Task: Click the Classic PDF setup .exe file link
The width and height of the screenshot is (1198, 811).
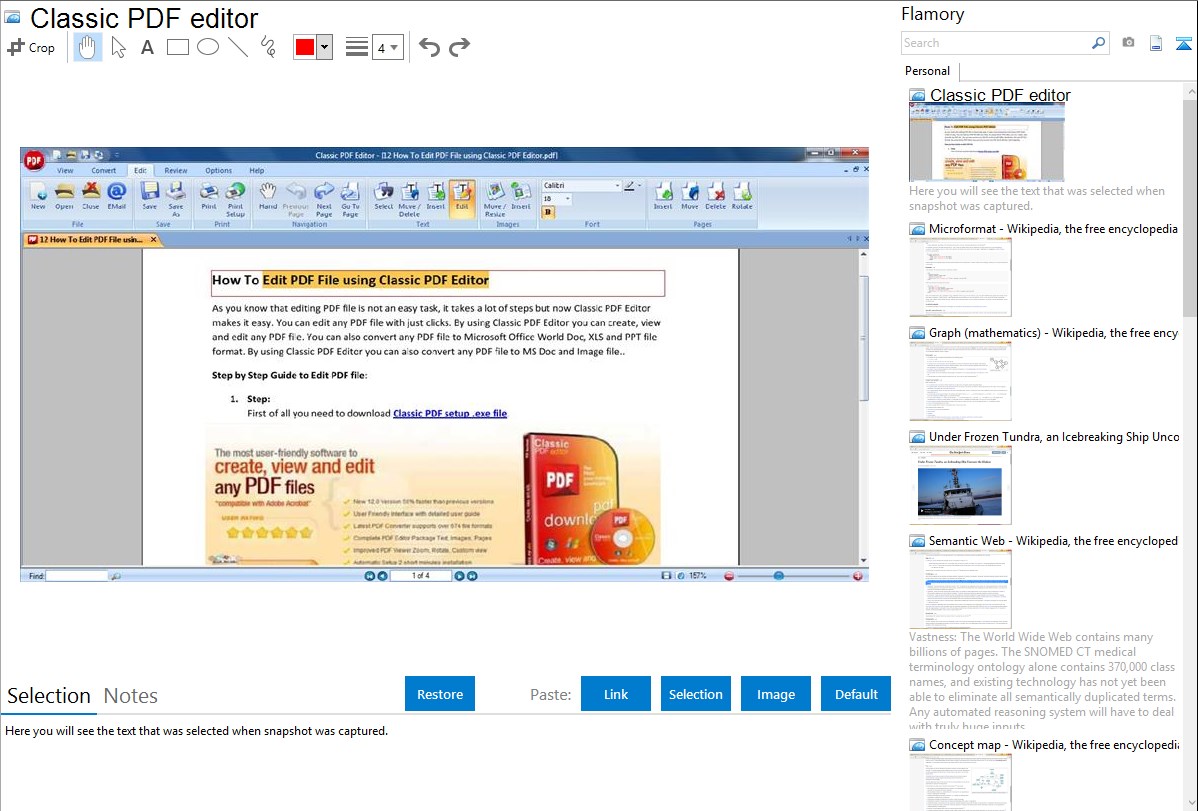Action: pos(450,414)
